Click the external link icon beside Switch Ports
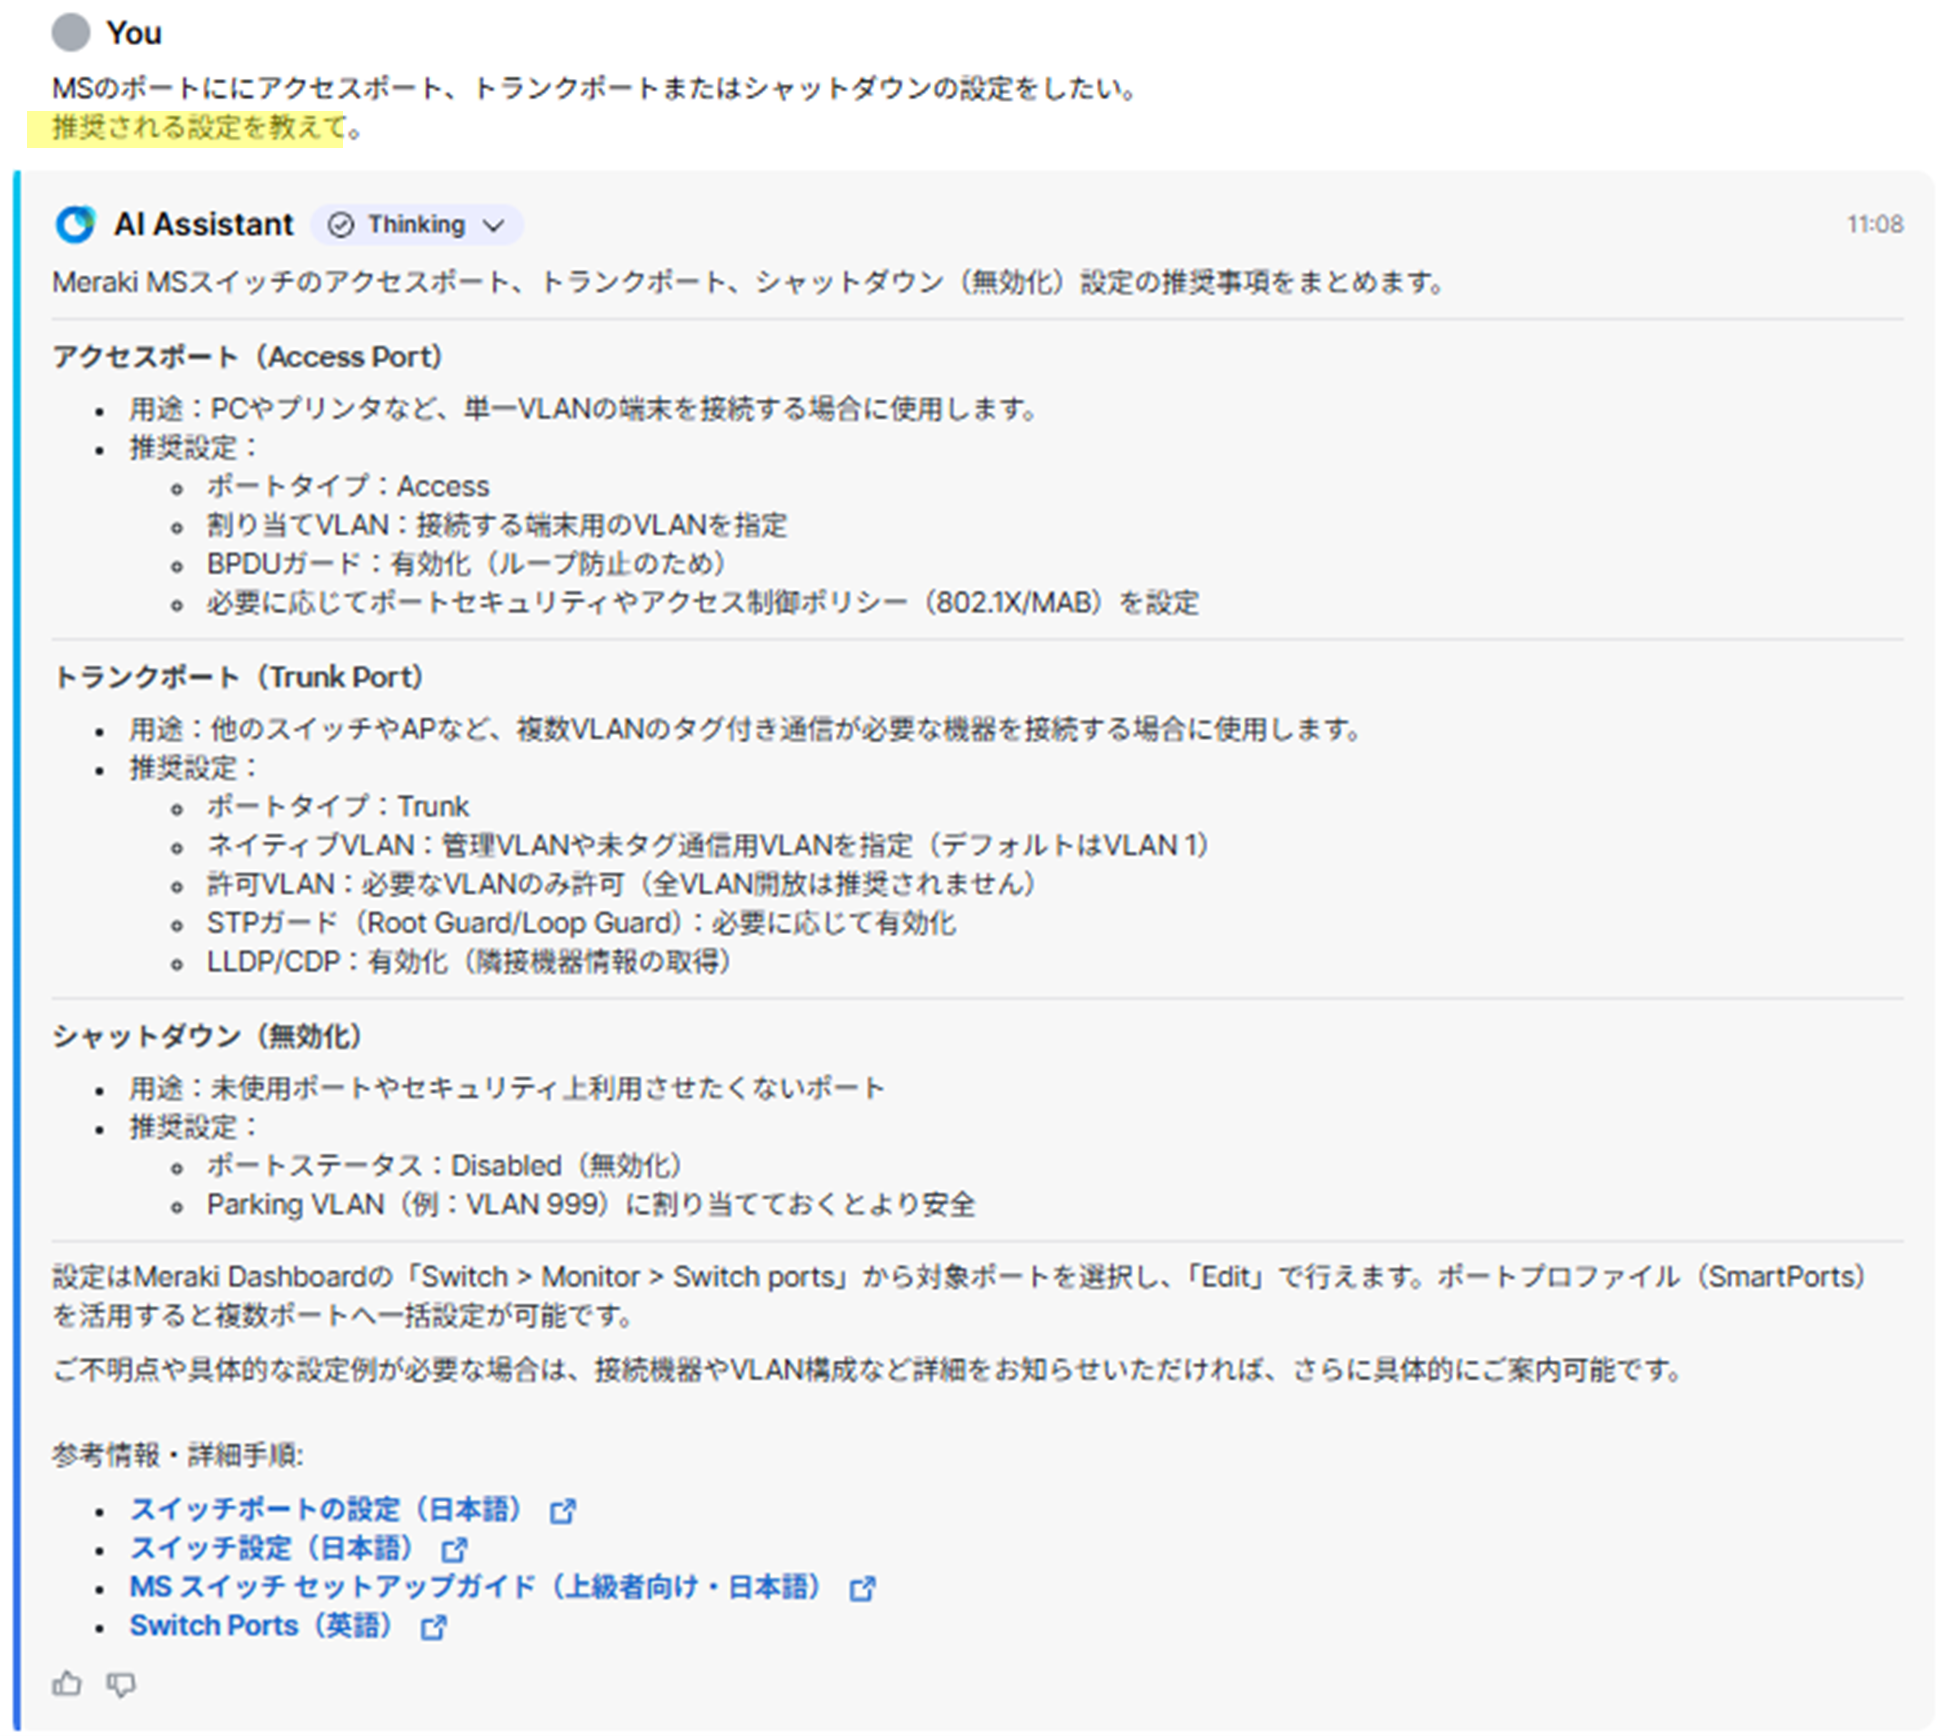Image resolution: width=1948 pixels, height=1736 pixels. pyautogui.click(x=434, y=1626)
